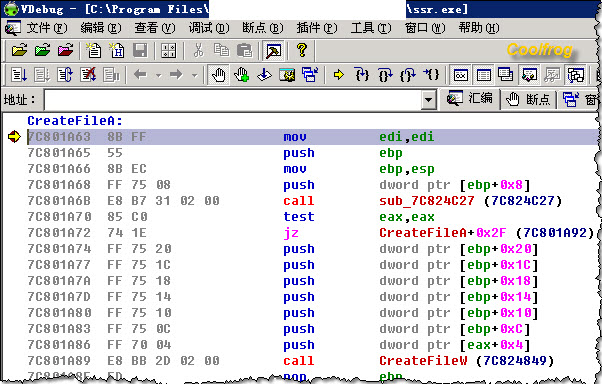Open the 断点(B) menu

(x=263, y=28)
